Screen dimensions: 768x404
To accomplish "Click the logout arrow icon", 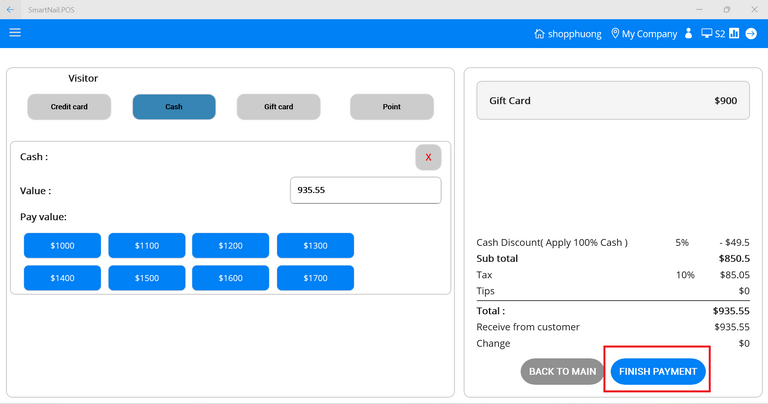I will [x=751, y=34].
